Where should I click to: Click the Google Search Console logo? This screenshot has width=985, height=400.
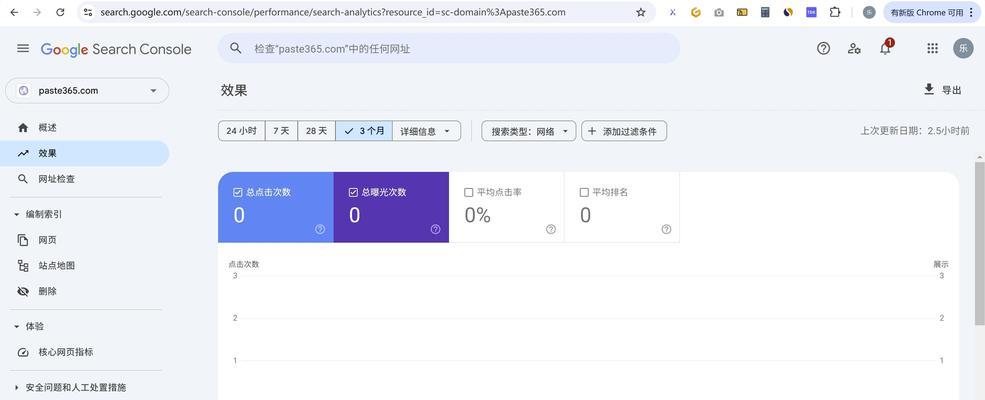116,50
